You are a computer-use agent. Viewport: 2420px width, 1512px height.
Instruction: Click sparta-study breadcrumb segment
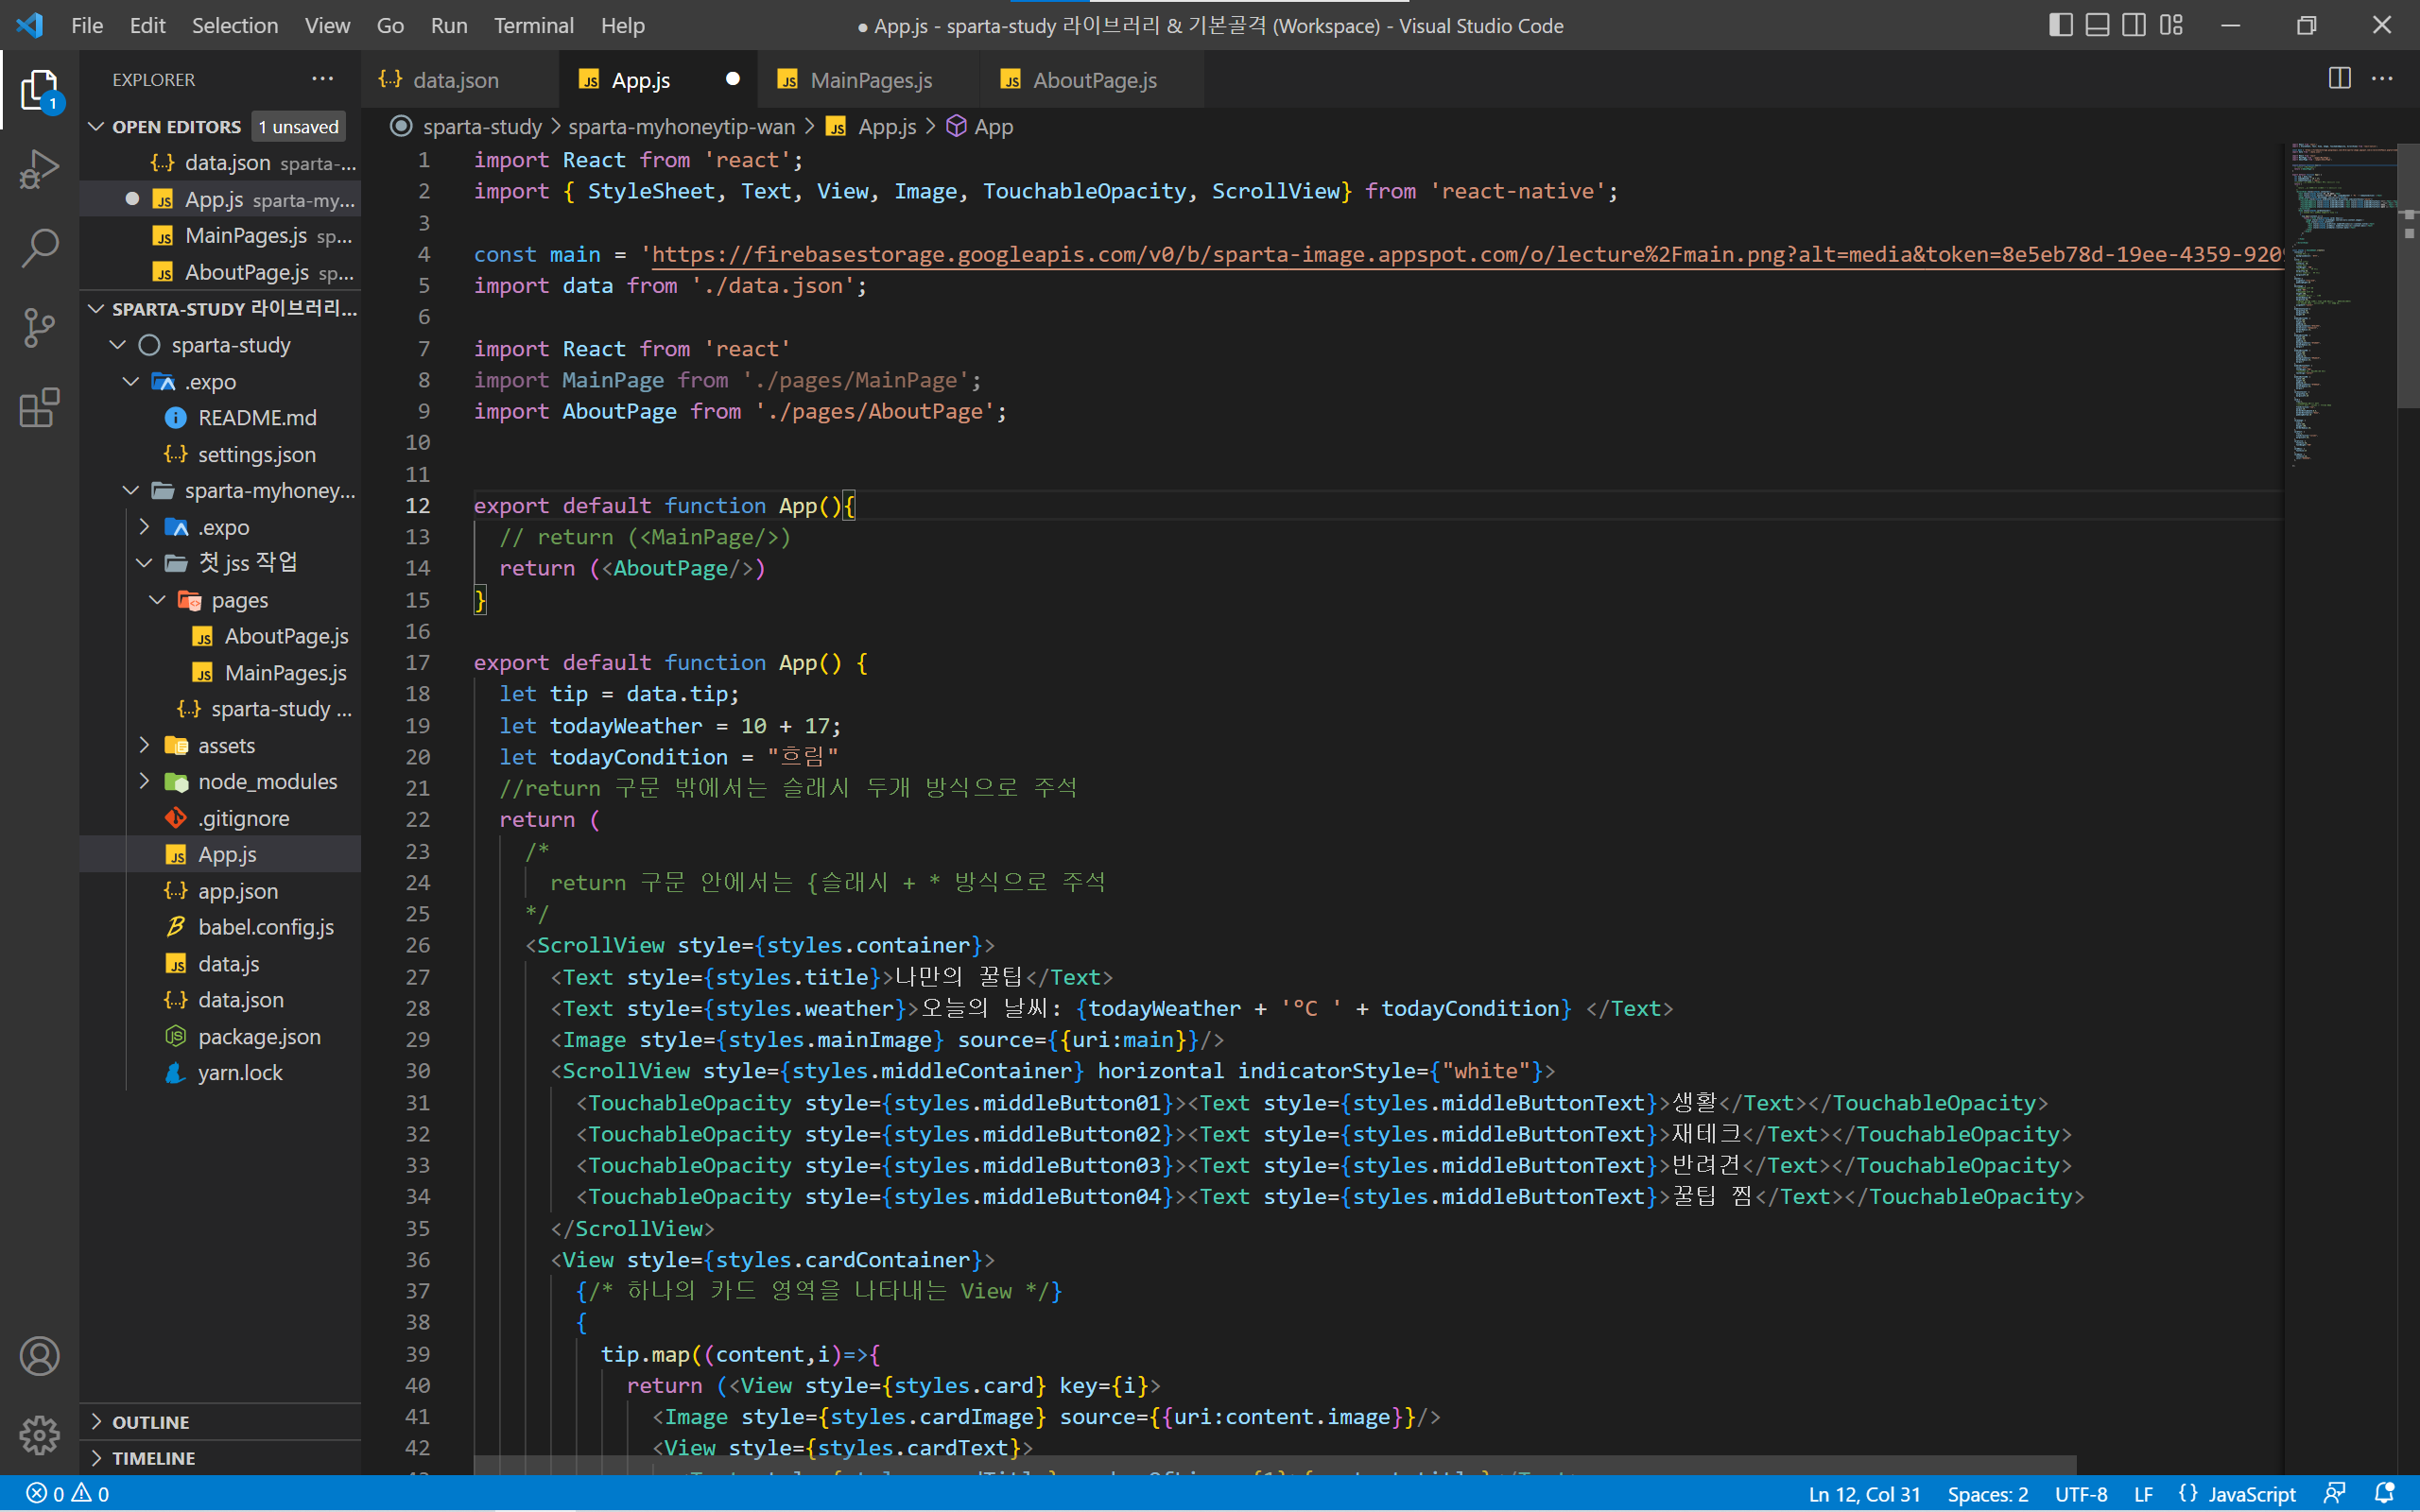tap(482, 127)
